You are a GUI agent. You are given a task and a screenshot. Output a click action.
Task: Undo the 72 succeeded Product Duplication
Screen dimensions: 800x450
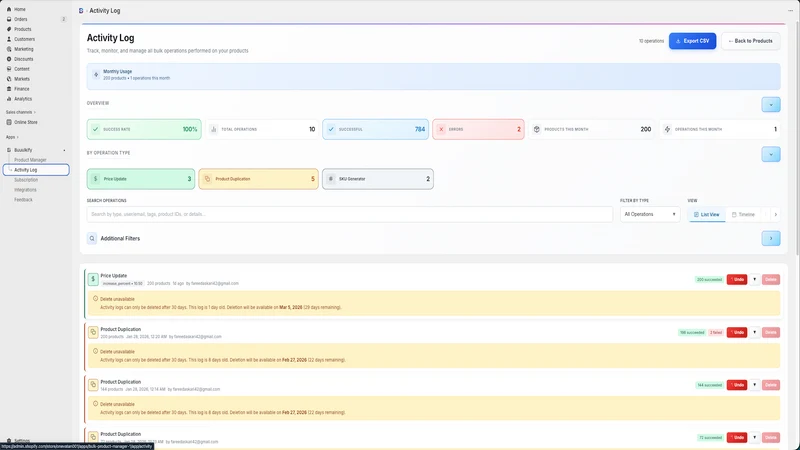coord(737,437)
